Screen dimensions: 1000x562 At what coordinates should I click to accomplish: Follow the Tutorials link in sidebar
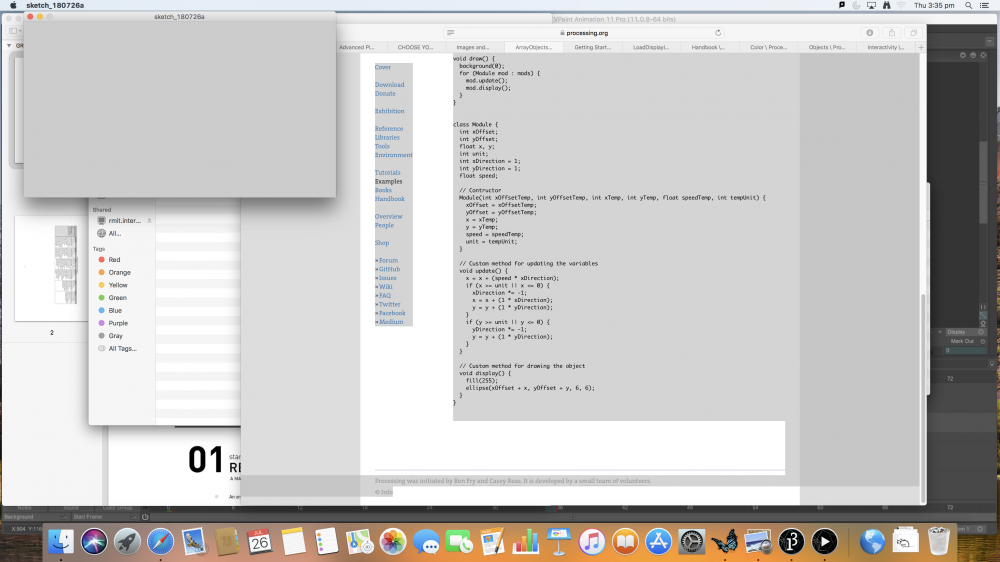pos(387,173)
